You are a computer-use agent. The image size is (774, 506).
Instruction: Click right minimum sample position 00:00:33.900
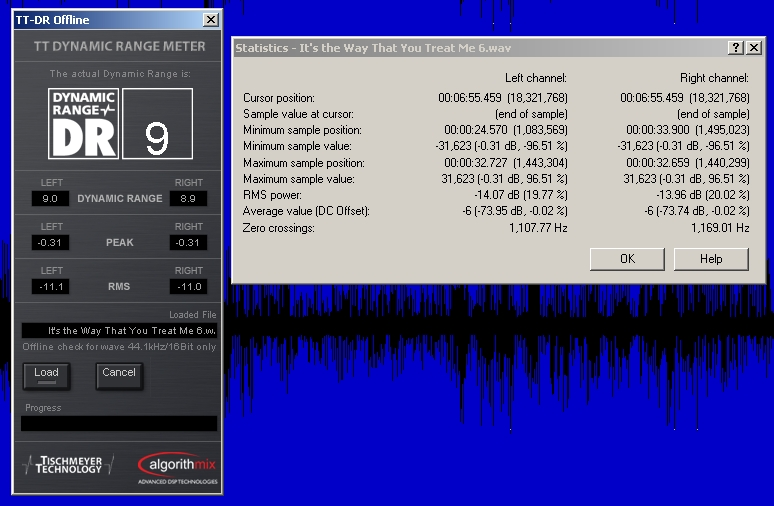coord(688,130)
